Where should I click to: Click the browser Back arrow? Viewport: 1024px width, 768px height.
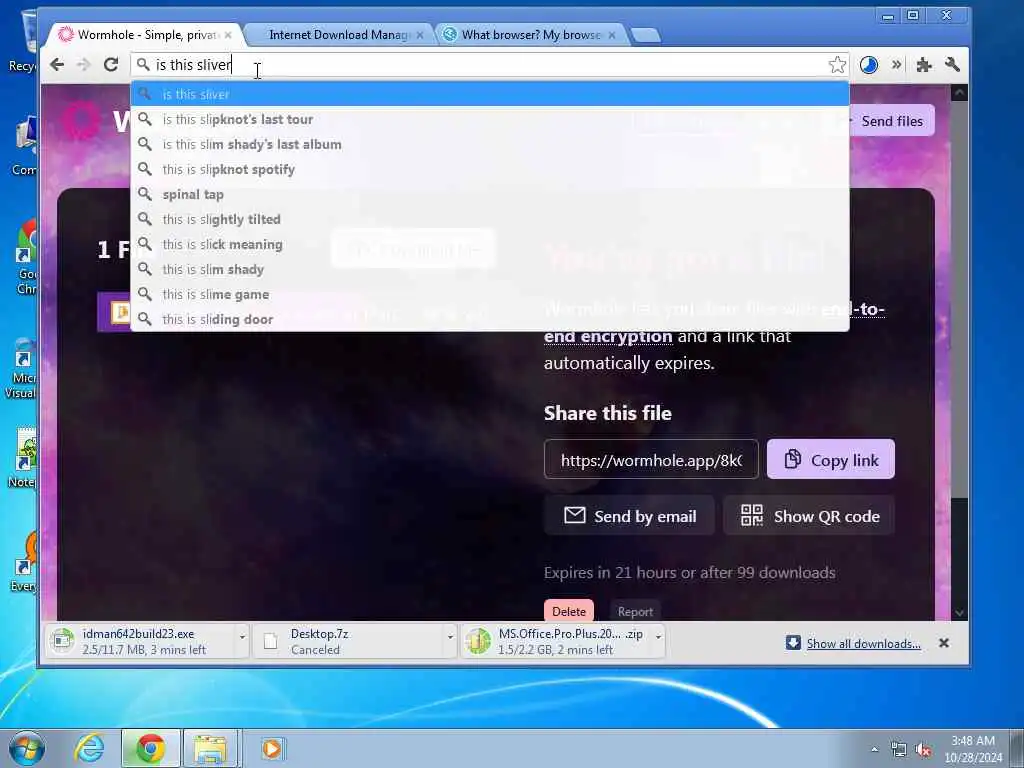pos(57,65)
